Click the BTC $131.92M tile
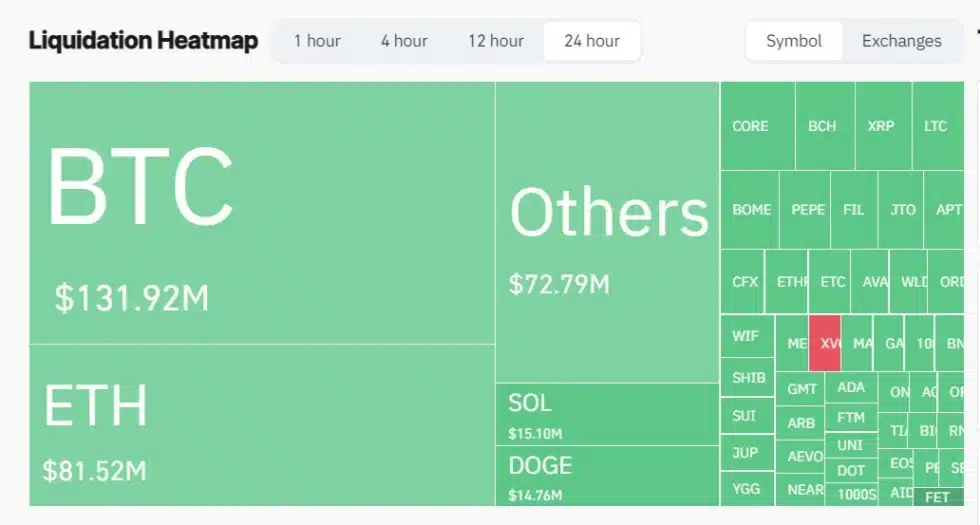The height and width of the screenshot is (525, 980). [262, 213]
